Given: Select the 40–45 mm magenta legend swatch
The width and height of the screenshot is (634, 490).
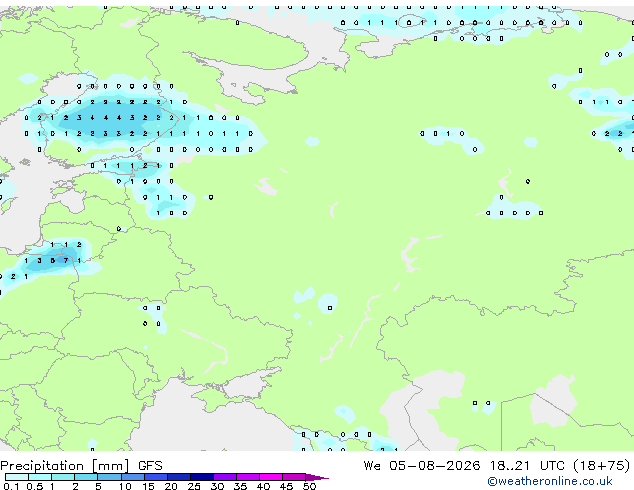Looking at the screenshot, I should (271, 477).
